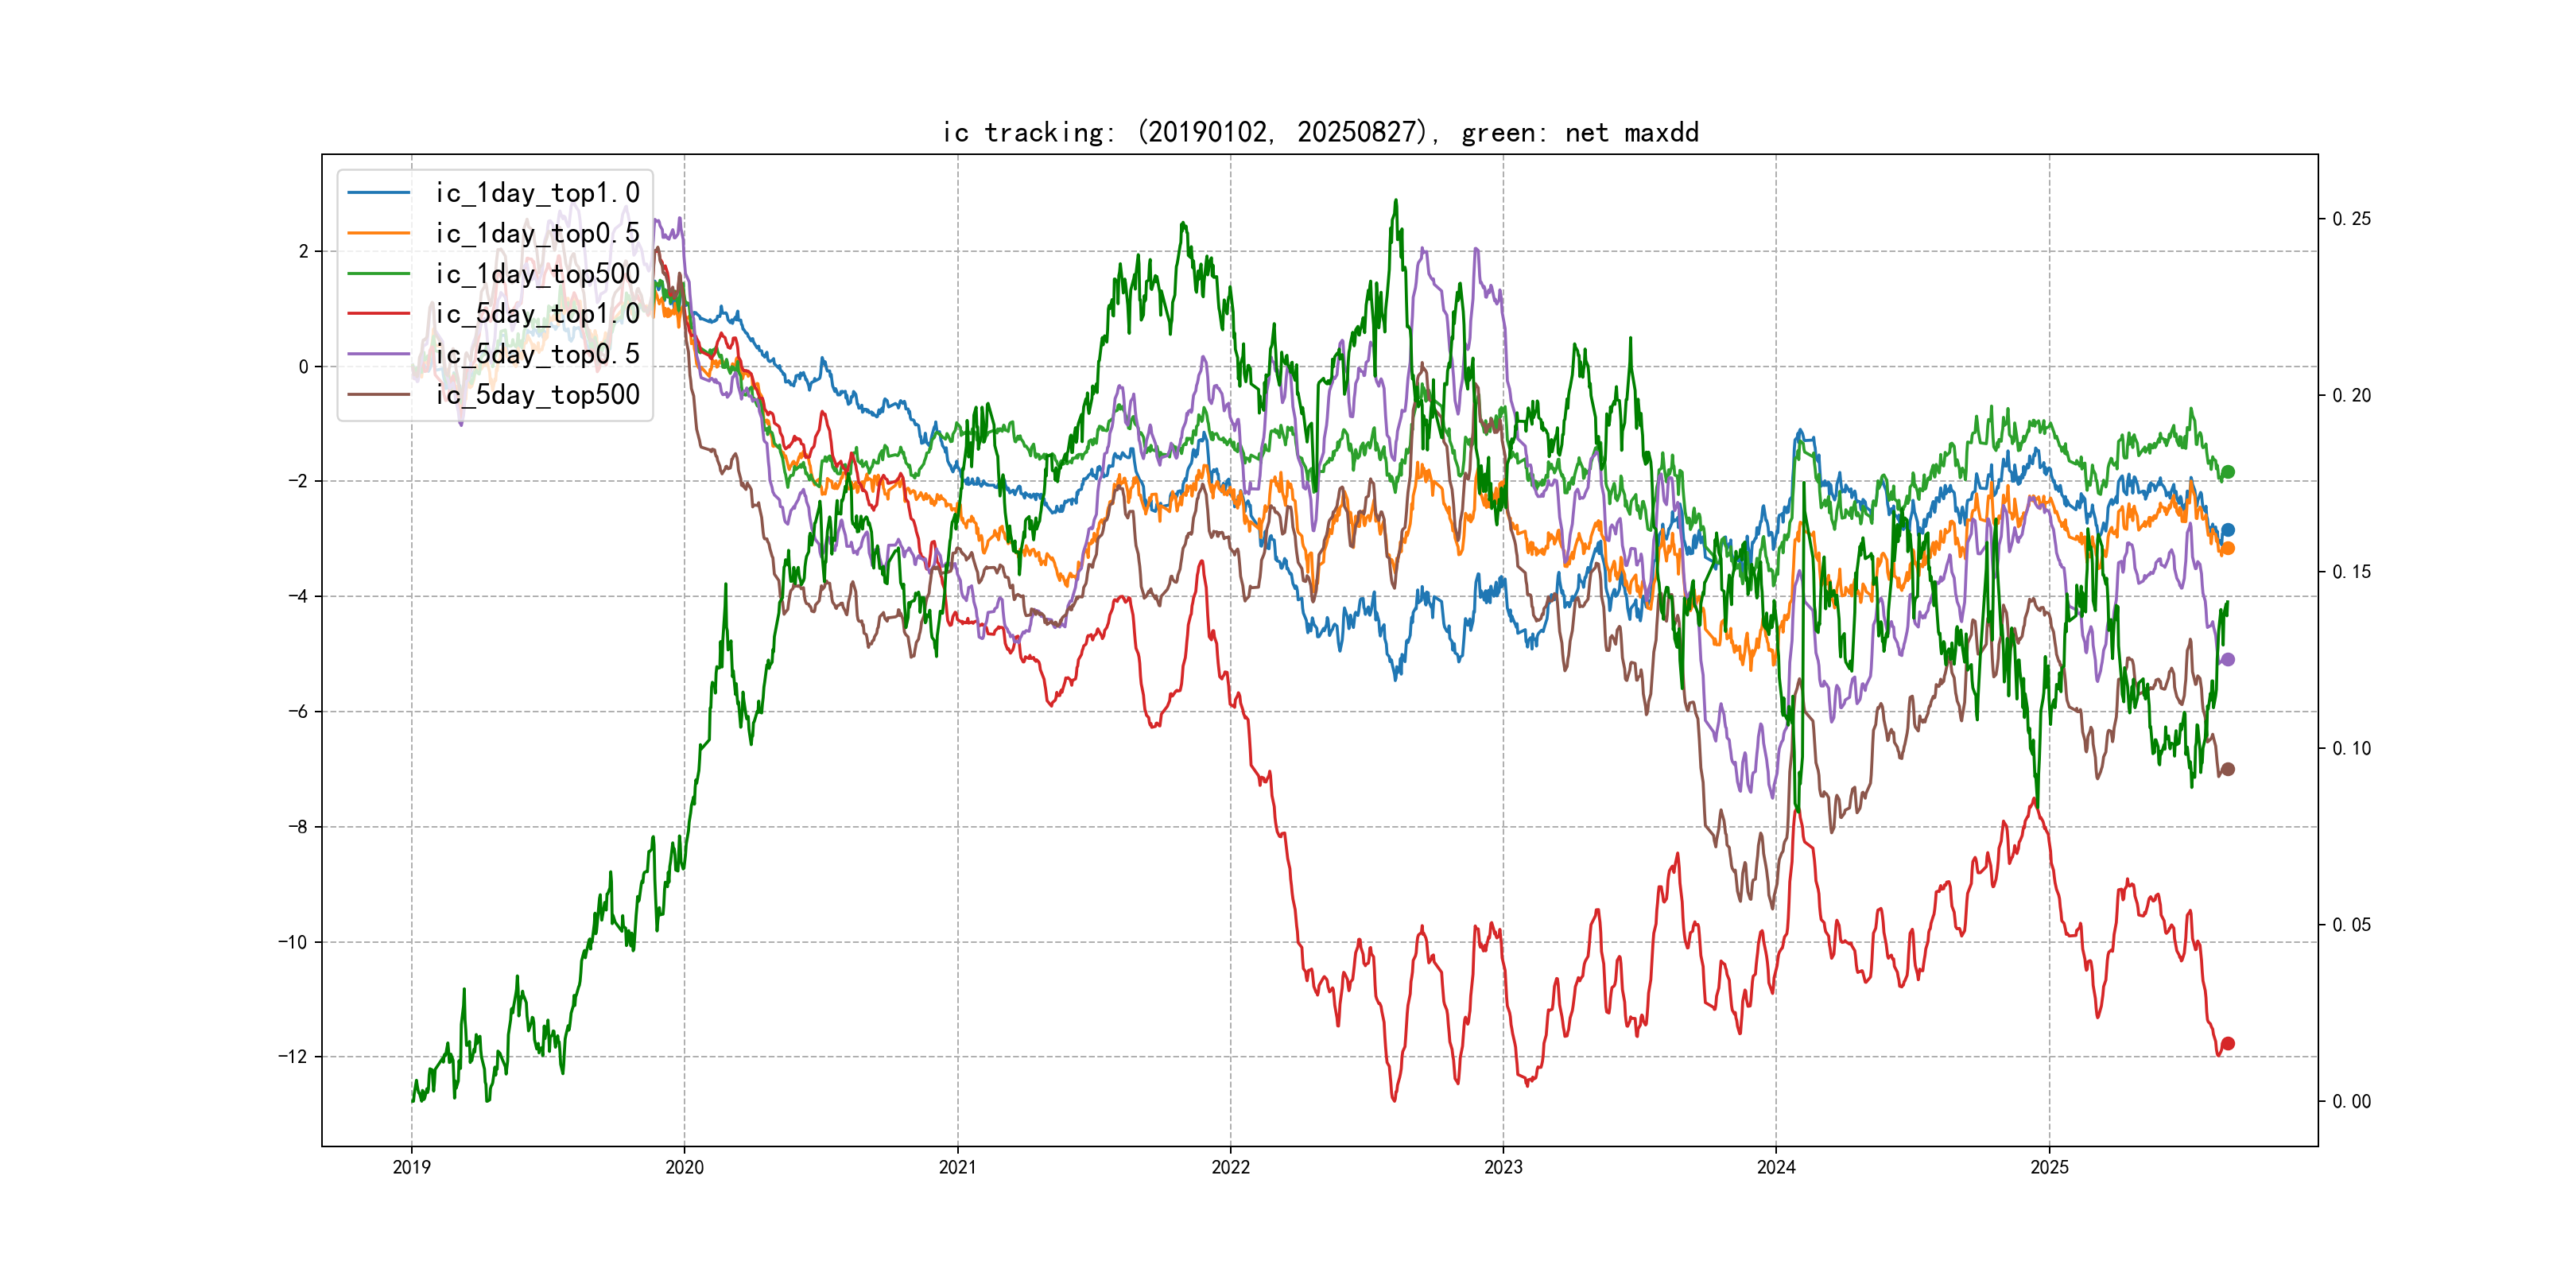Click the red end-point marker dot

tap(2227, 1043)
